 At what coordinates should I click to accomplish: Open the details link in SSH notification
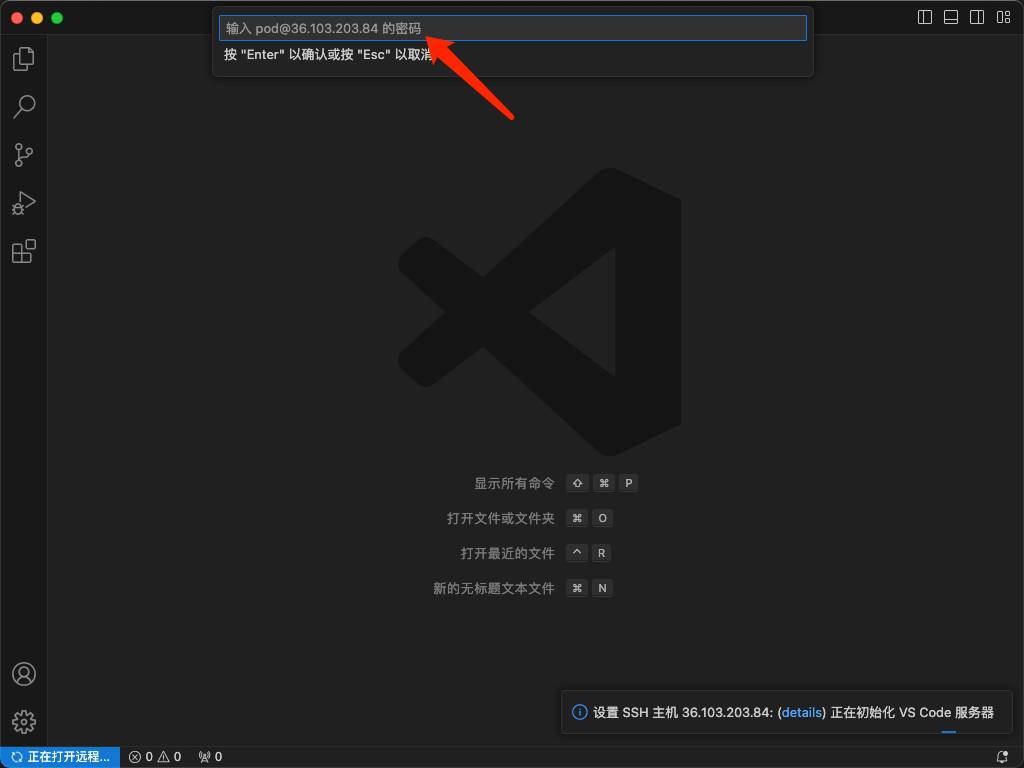[801, 712]
